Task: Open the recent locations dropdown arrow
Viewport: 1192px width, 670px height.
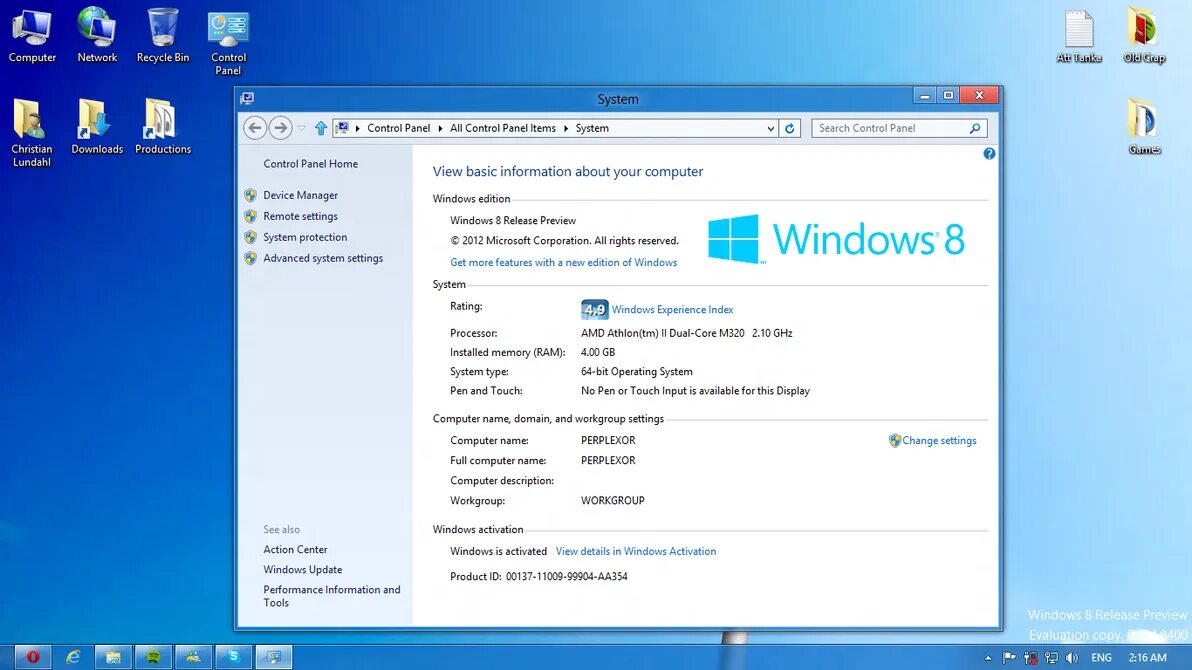Action: (x=302, y=128)
